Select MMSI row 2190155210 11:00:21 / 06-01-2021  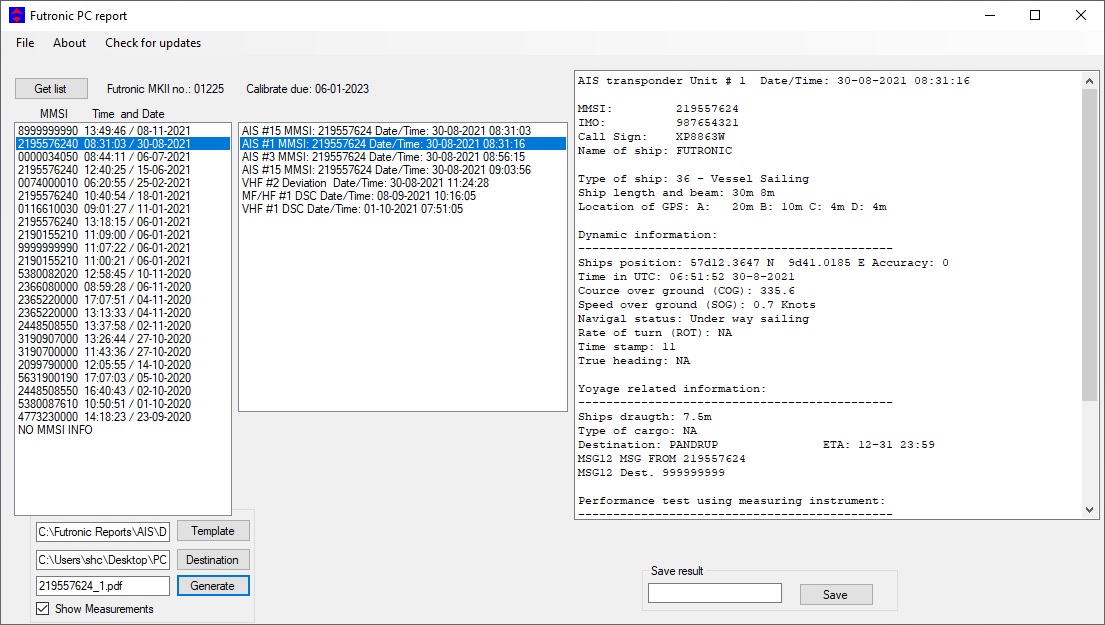click(123, 261)
